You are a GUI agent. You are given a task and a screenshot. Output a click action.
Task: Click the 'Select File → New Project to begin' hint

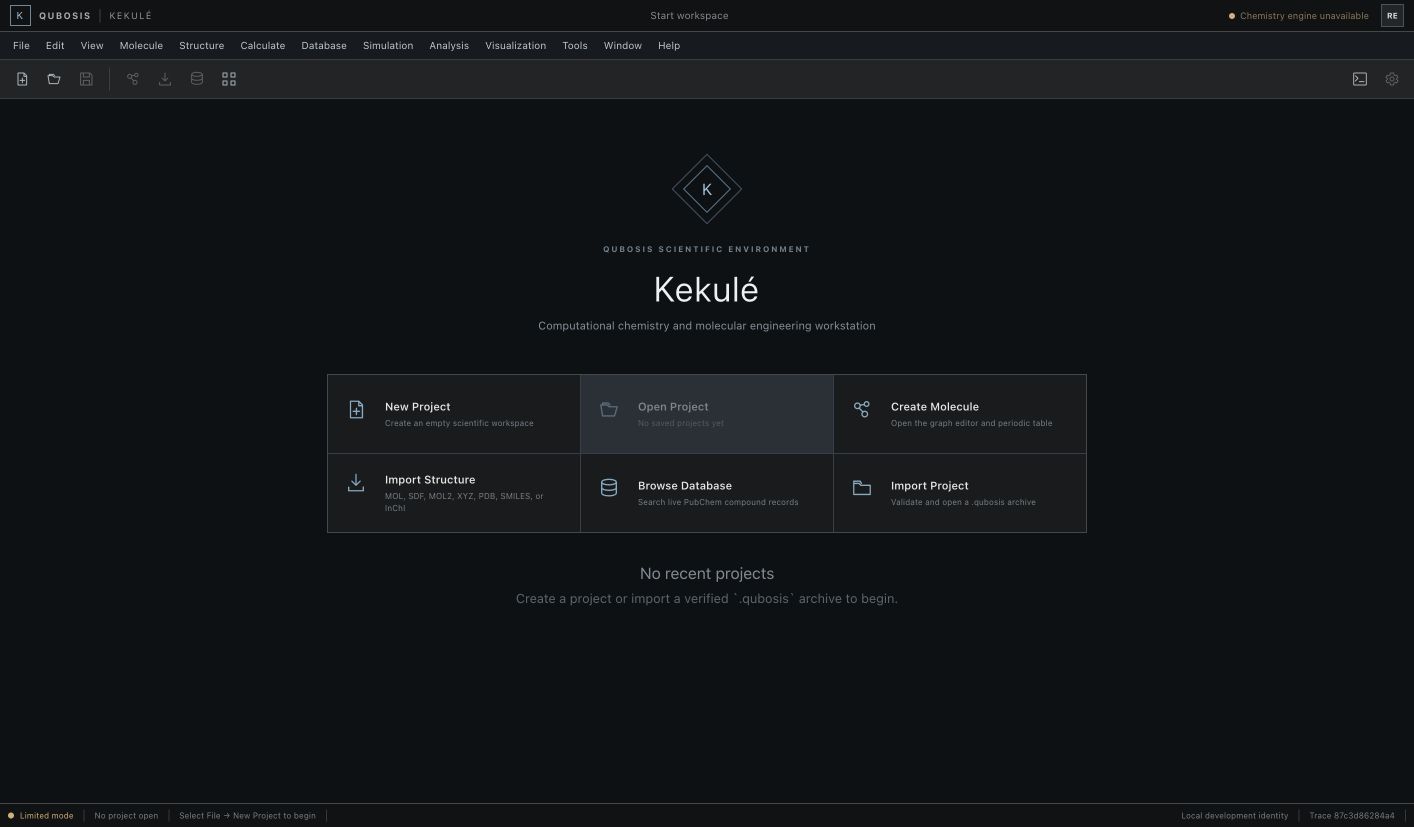[x=247, y=816]
